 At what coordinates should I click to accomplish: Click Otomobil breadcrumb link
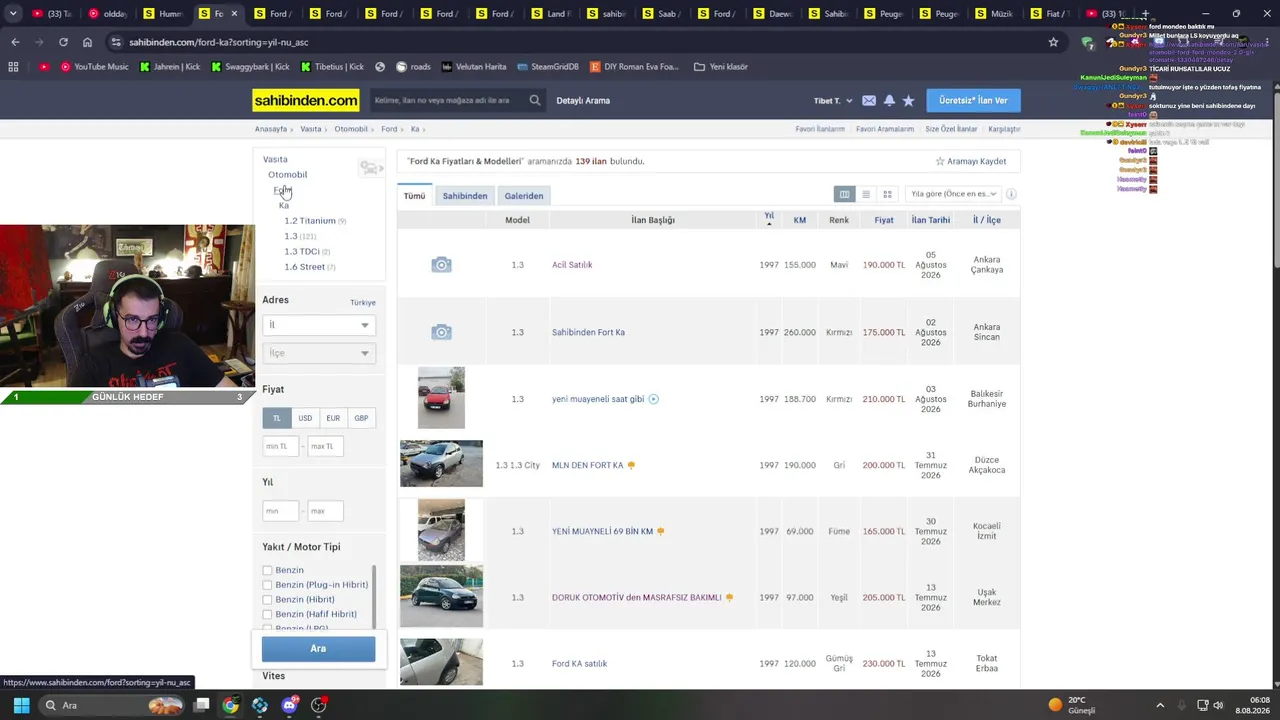351,129
